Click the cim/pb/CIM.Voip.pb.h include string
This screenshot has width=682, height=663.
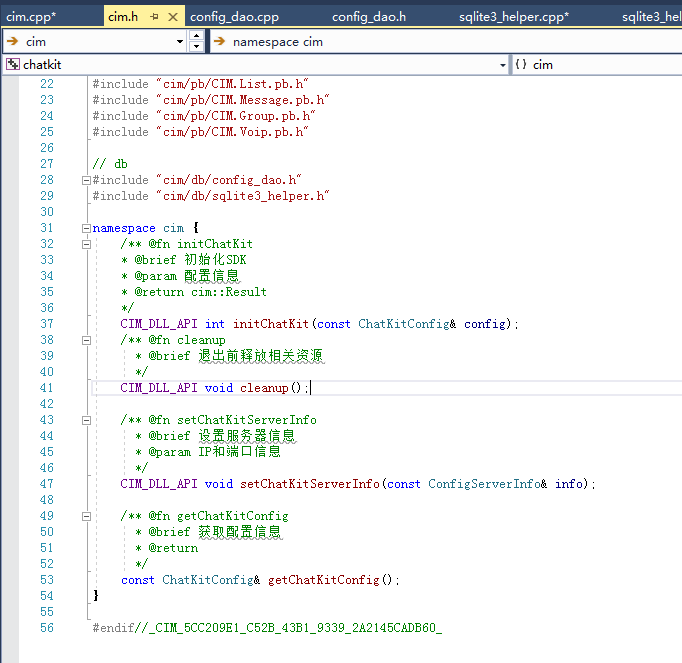(x=232, y=132)
